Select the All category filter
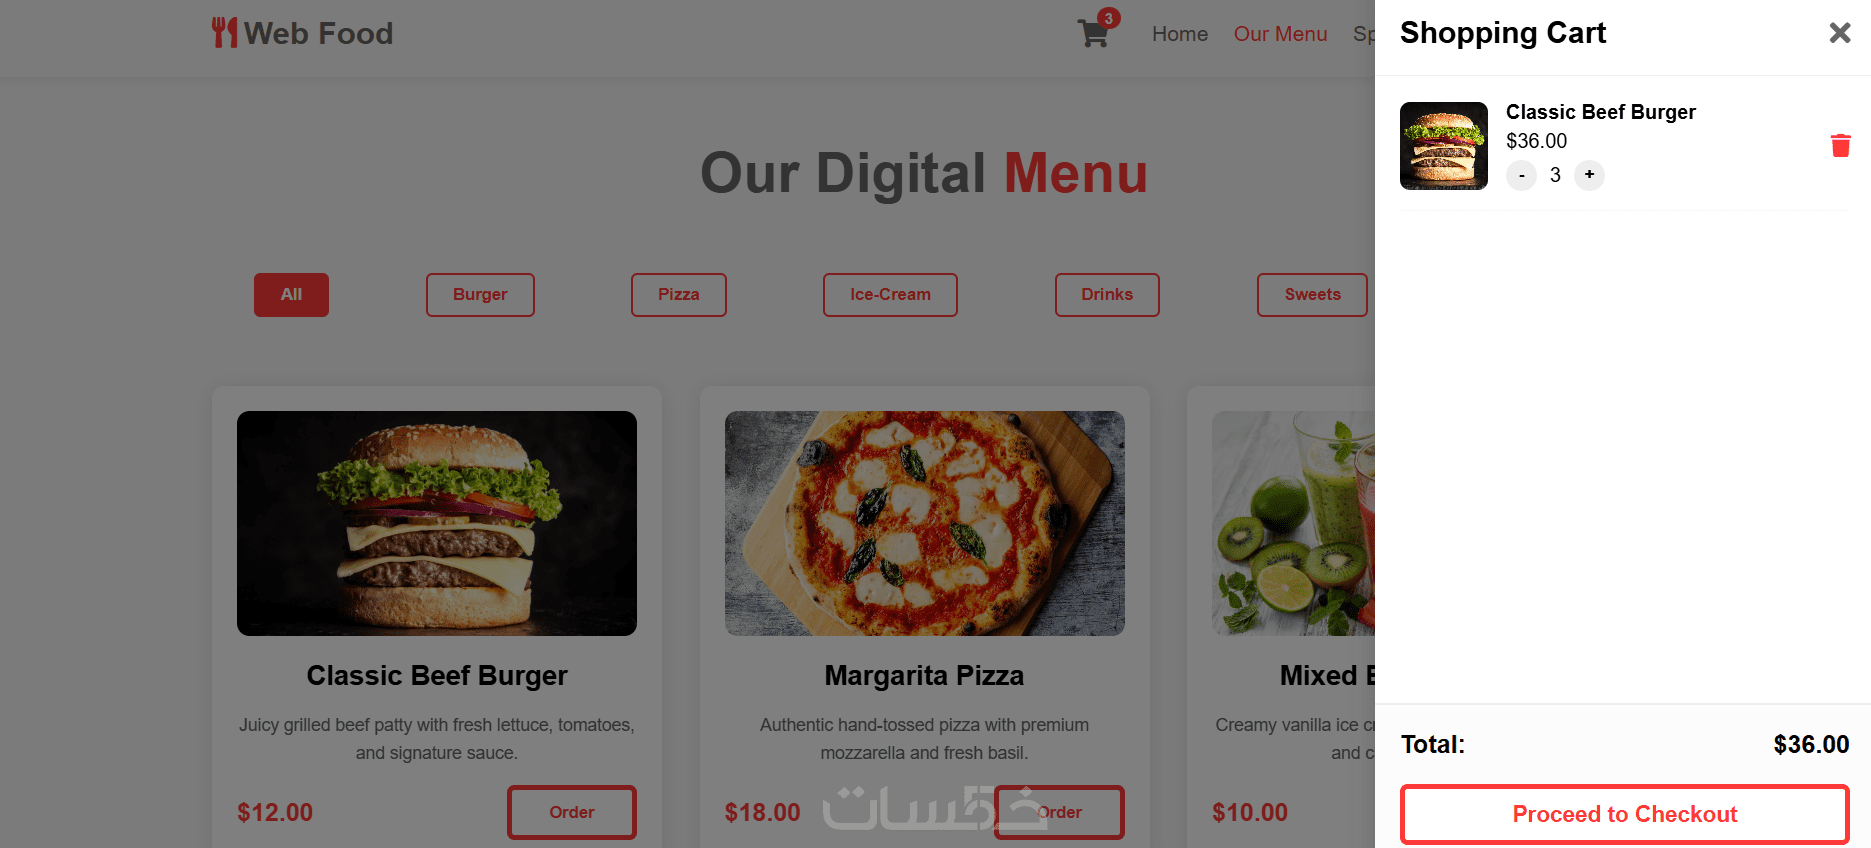The image size is (1871, 848). pos(291,295)
